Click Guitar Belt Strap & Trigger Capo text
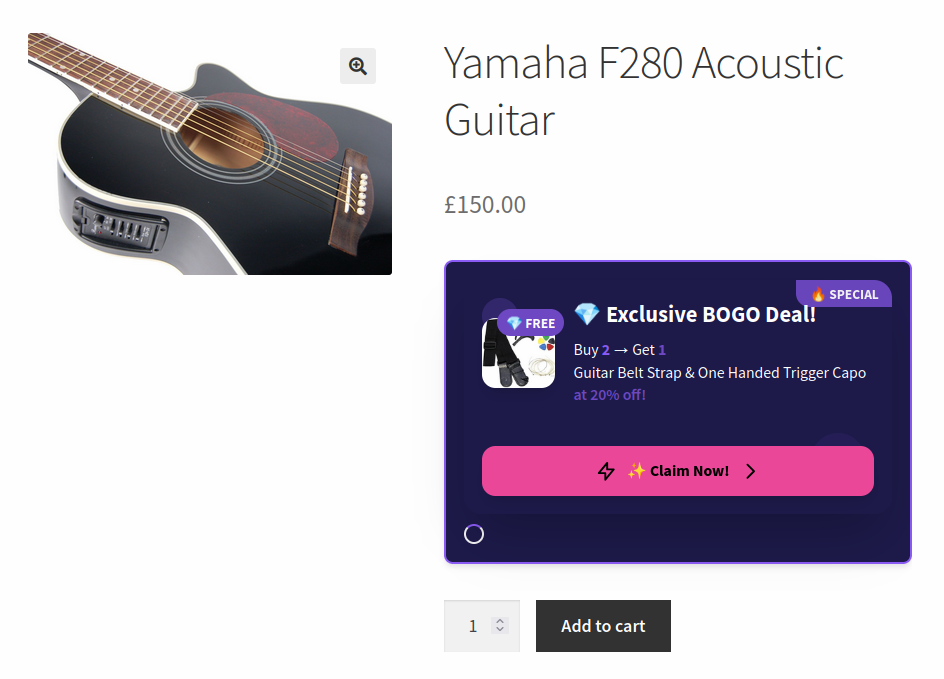This screenshot has height=679, width=944. tap(720, 373)
